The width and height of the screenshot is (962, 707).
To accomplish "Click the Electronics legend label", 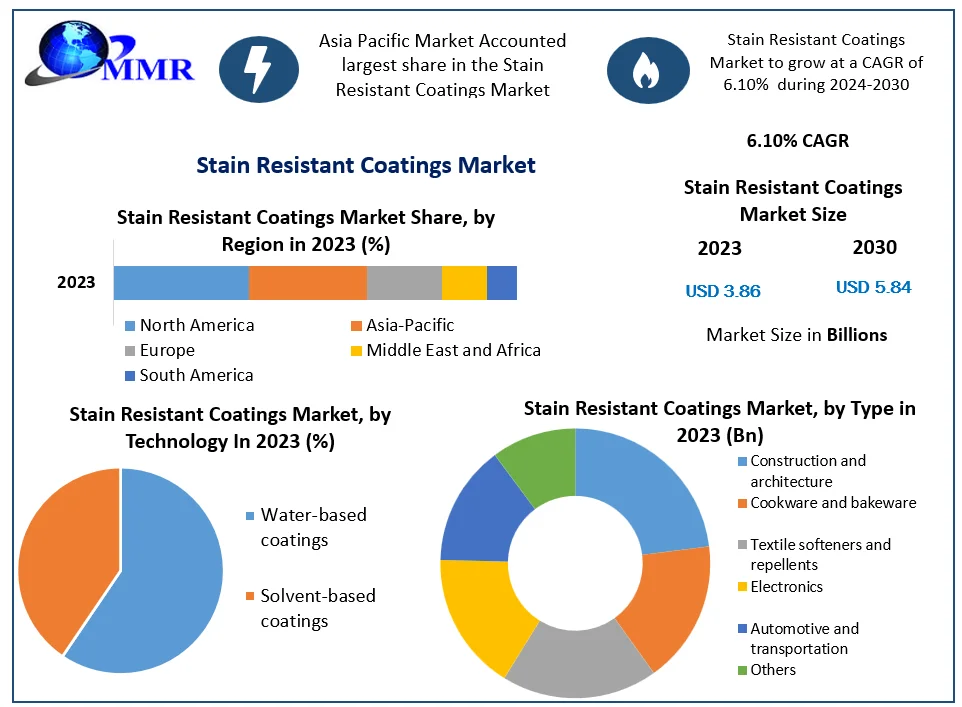I will (x=786, y=587).
